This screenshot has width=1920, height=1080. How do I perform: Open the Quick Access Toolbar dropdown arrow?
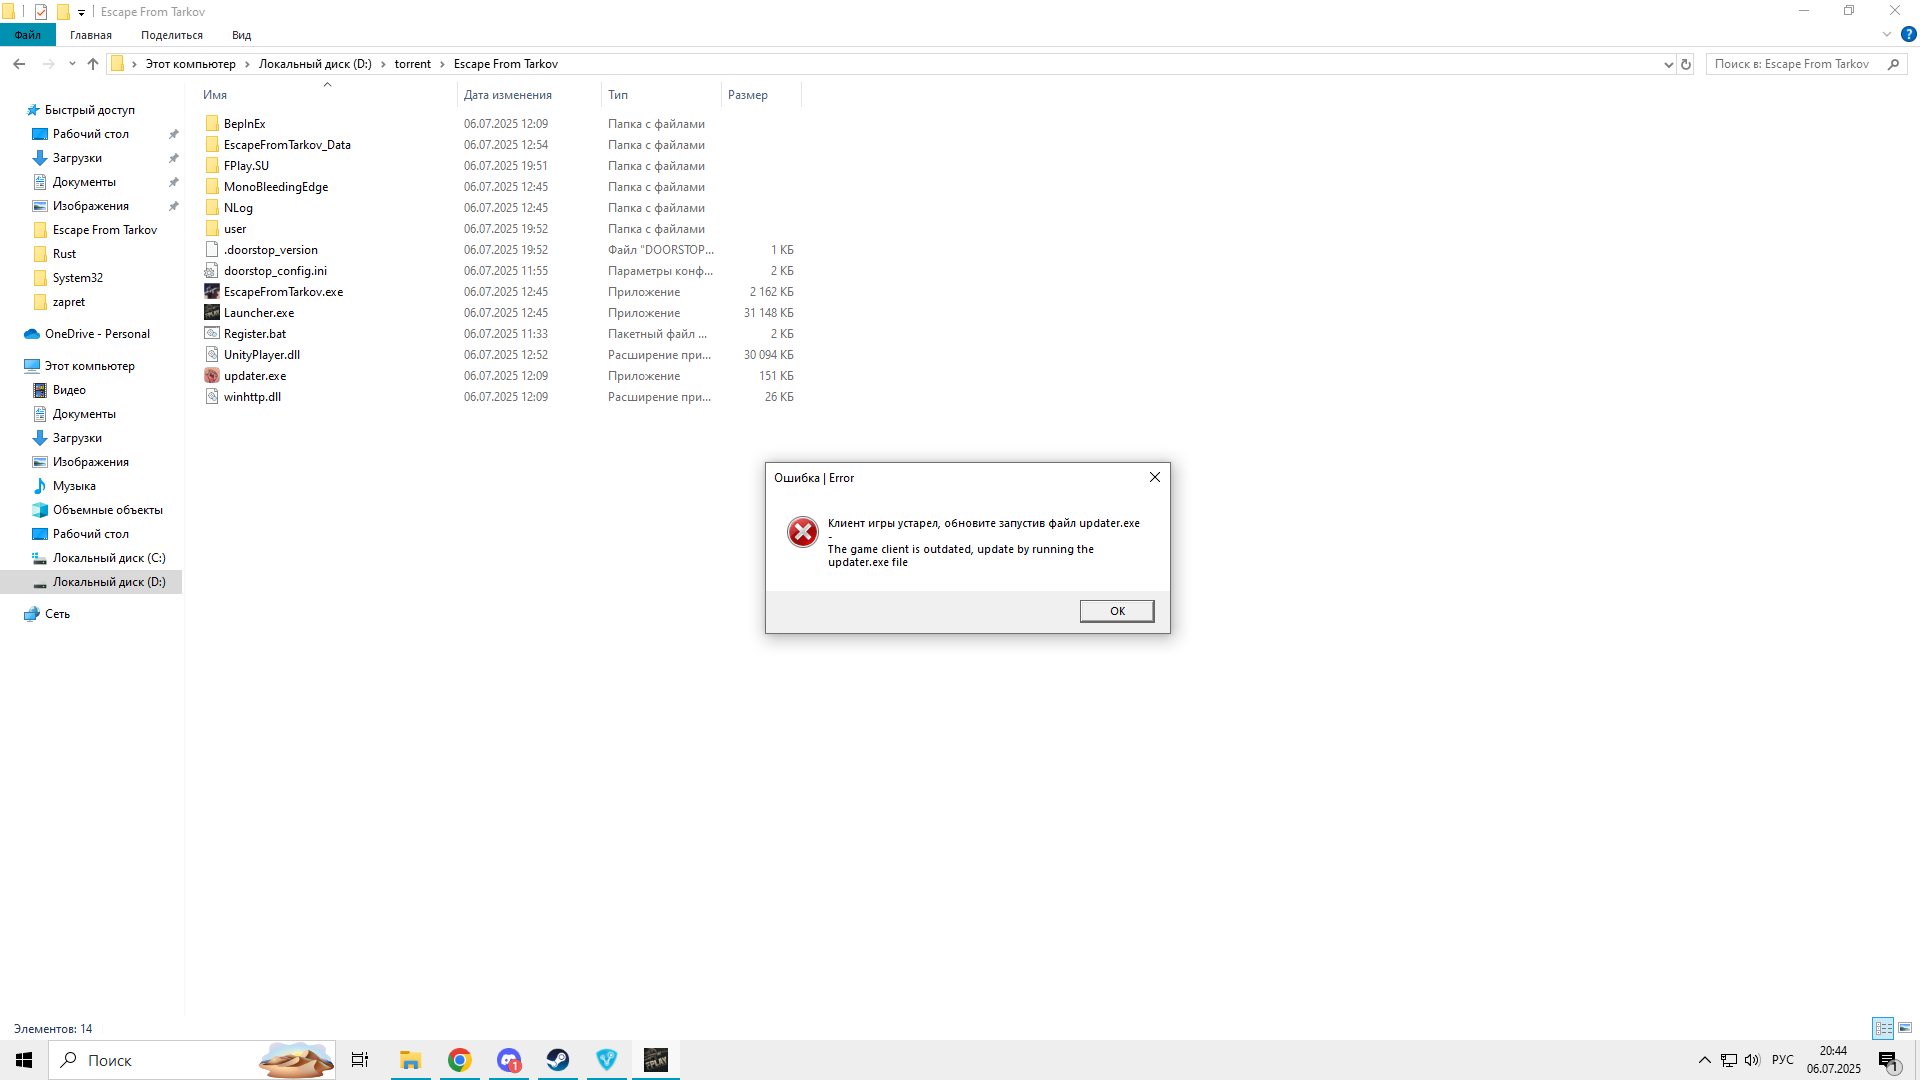pos(82,12)
